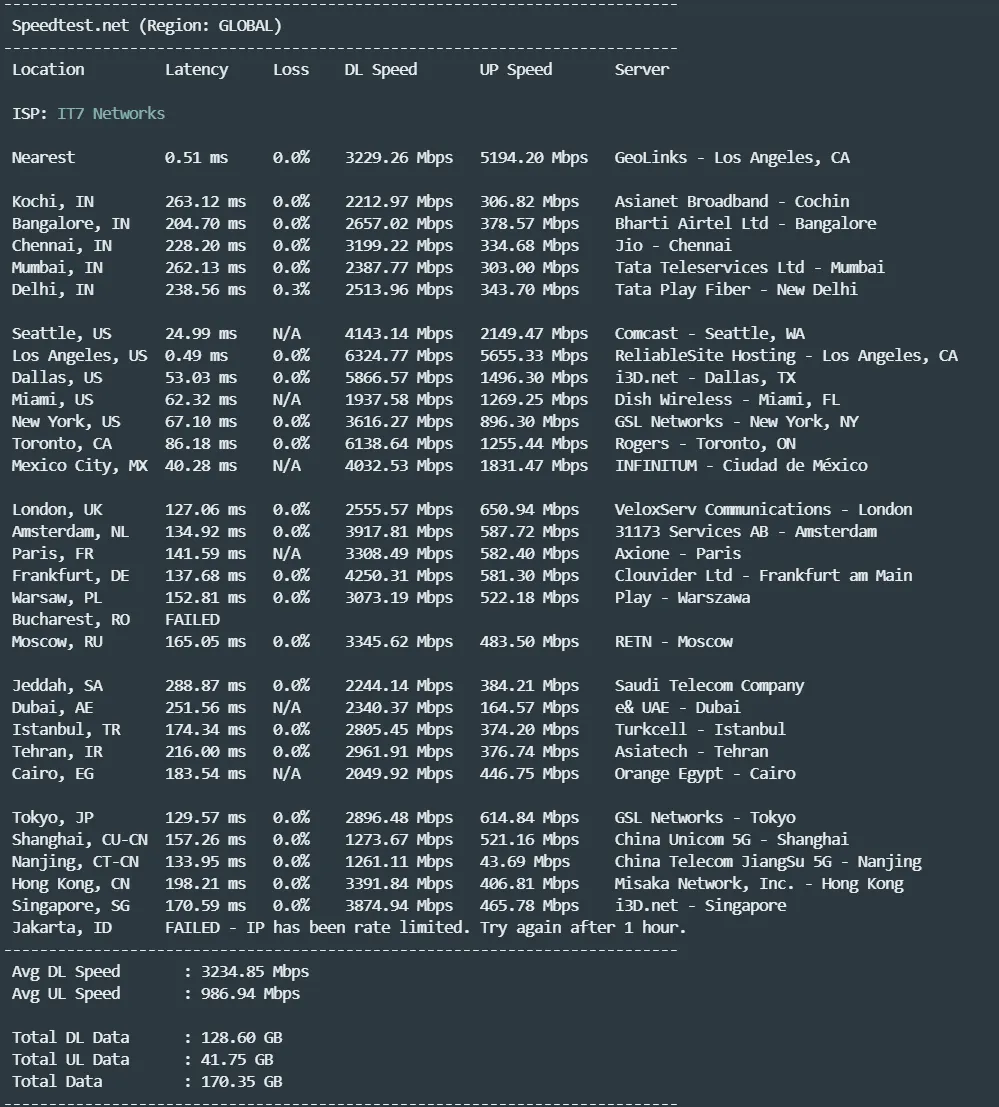The height and width of the screenshot is (1107, 999).
Task: Click the UP Speed column header
Action: click(515, 70)
